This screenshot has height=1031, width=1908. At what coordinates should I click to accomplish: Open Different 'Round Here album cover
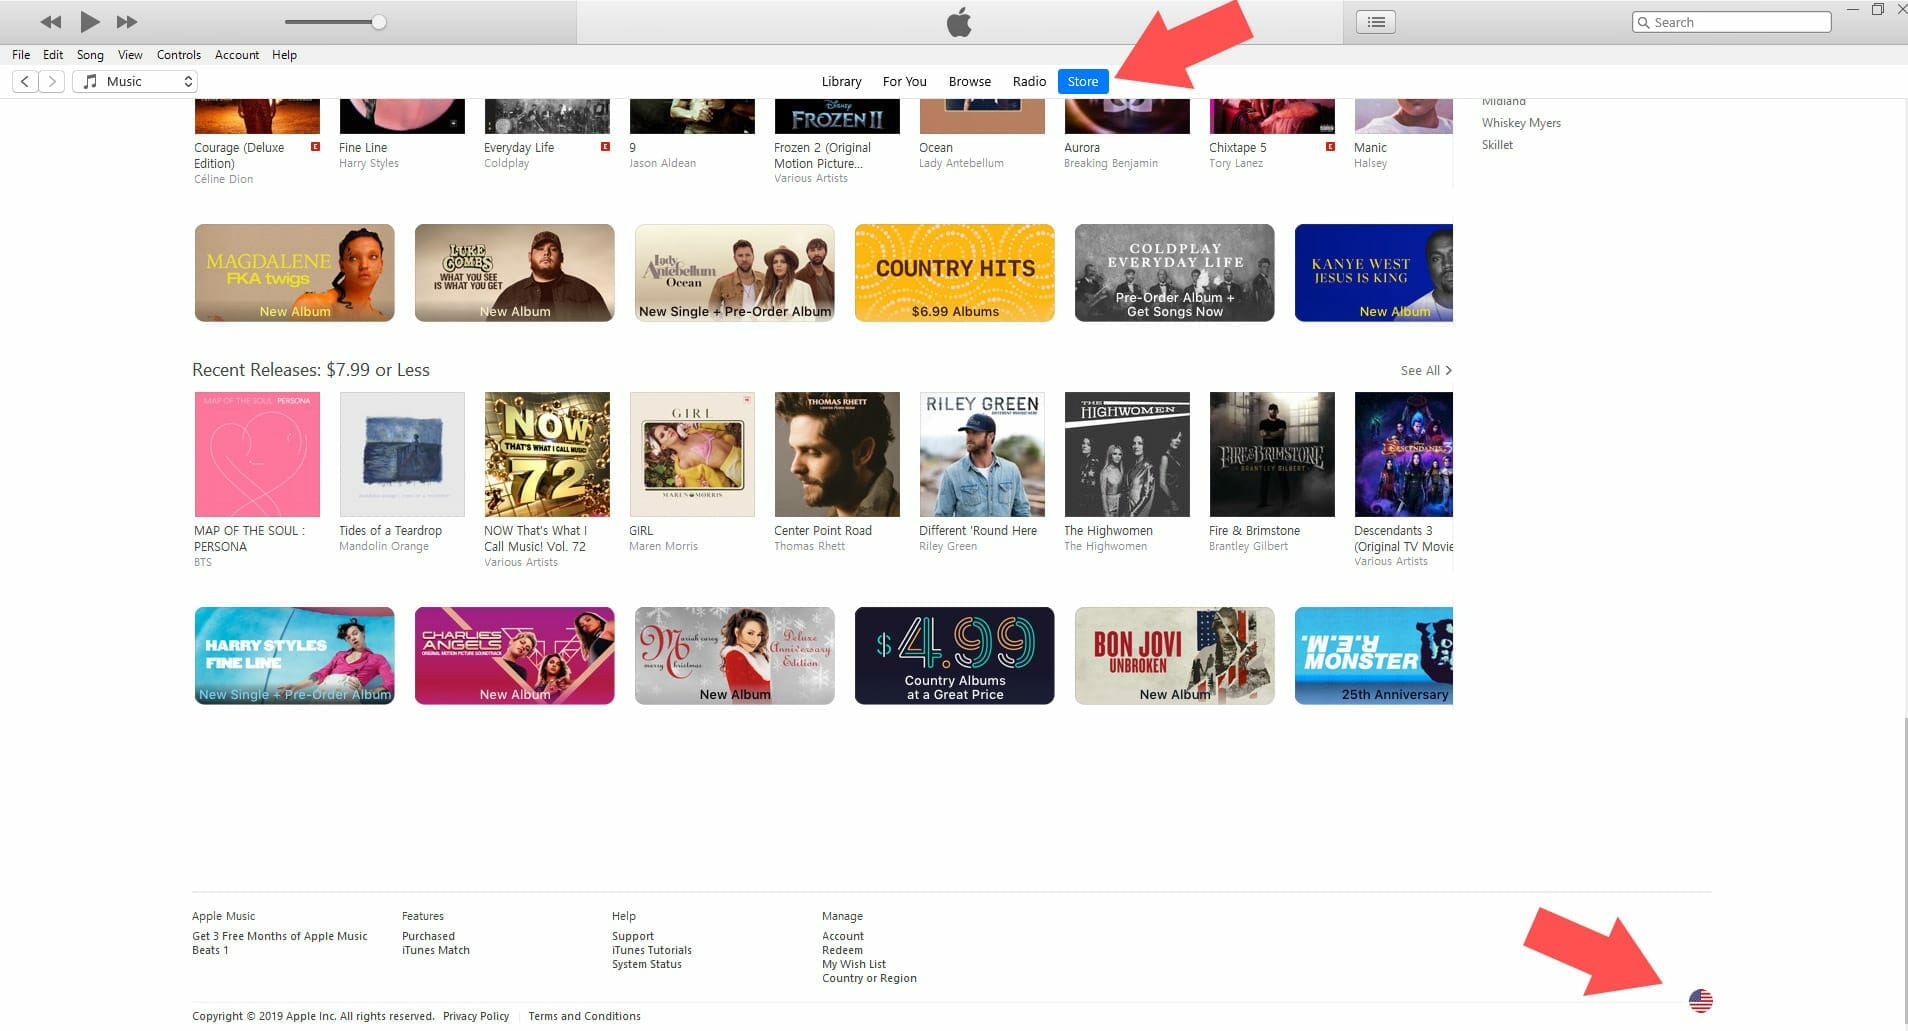point(982,454)
